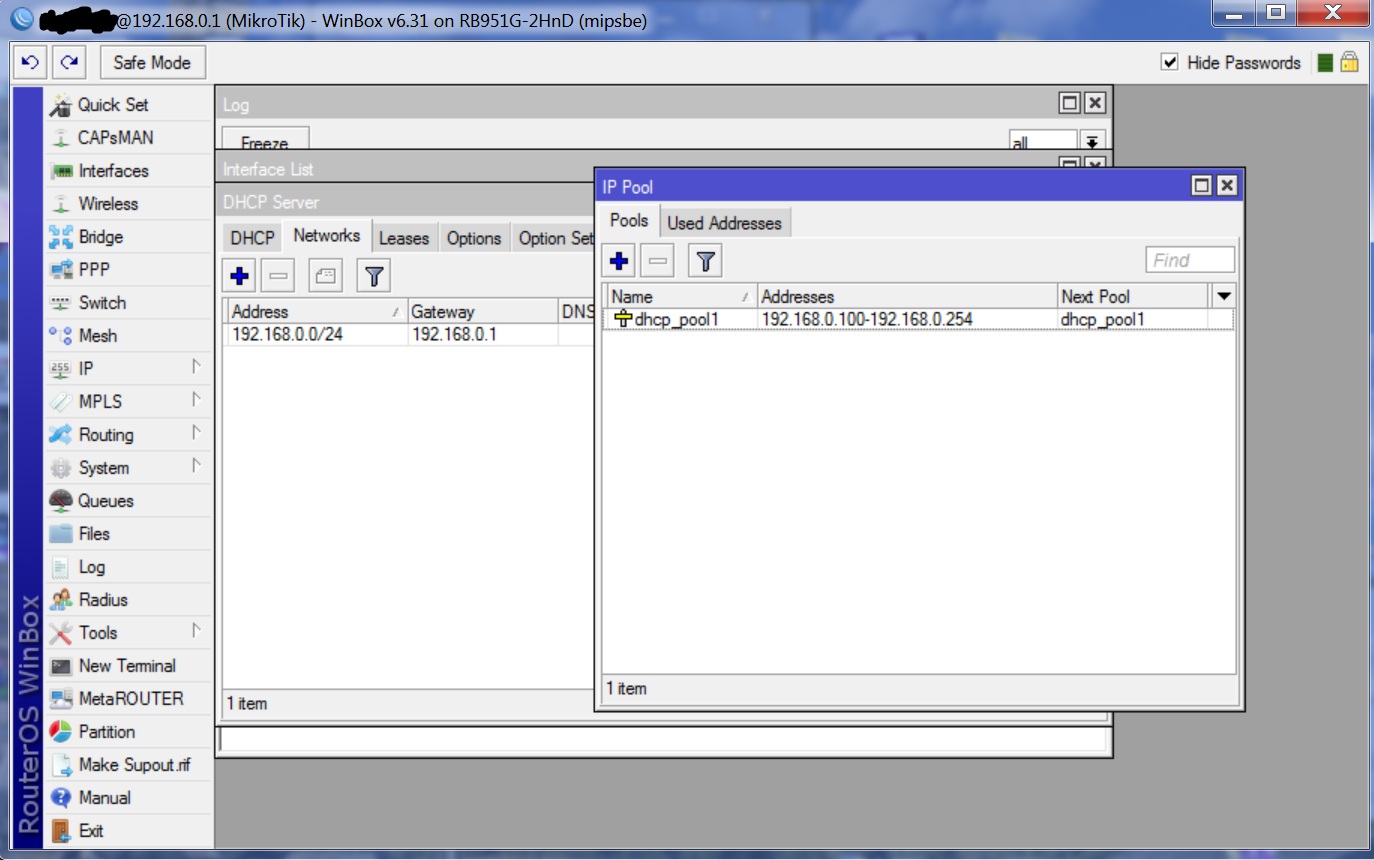The height and width of the screenshot is (860, 1374).
Task: Expand the System submenu
Action: coord(196,466)
